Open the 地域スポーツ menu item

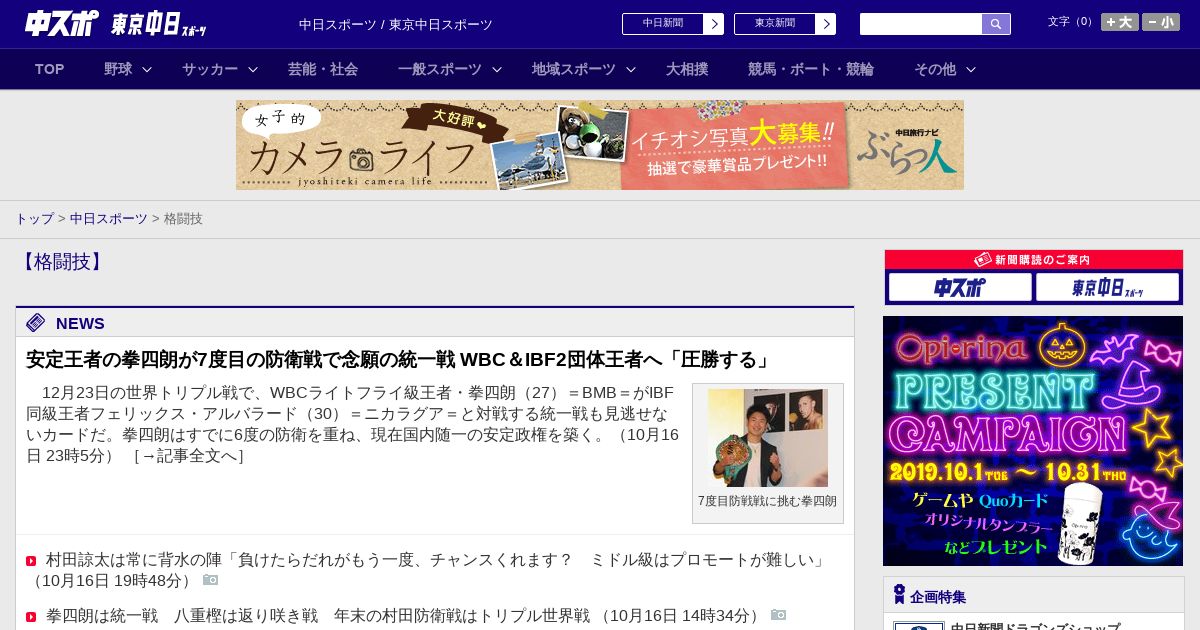coord(574,69)
